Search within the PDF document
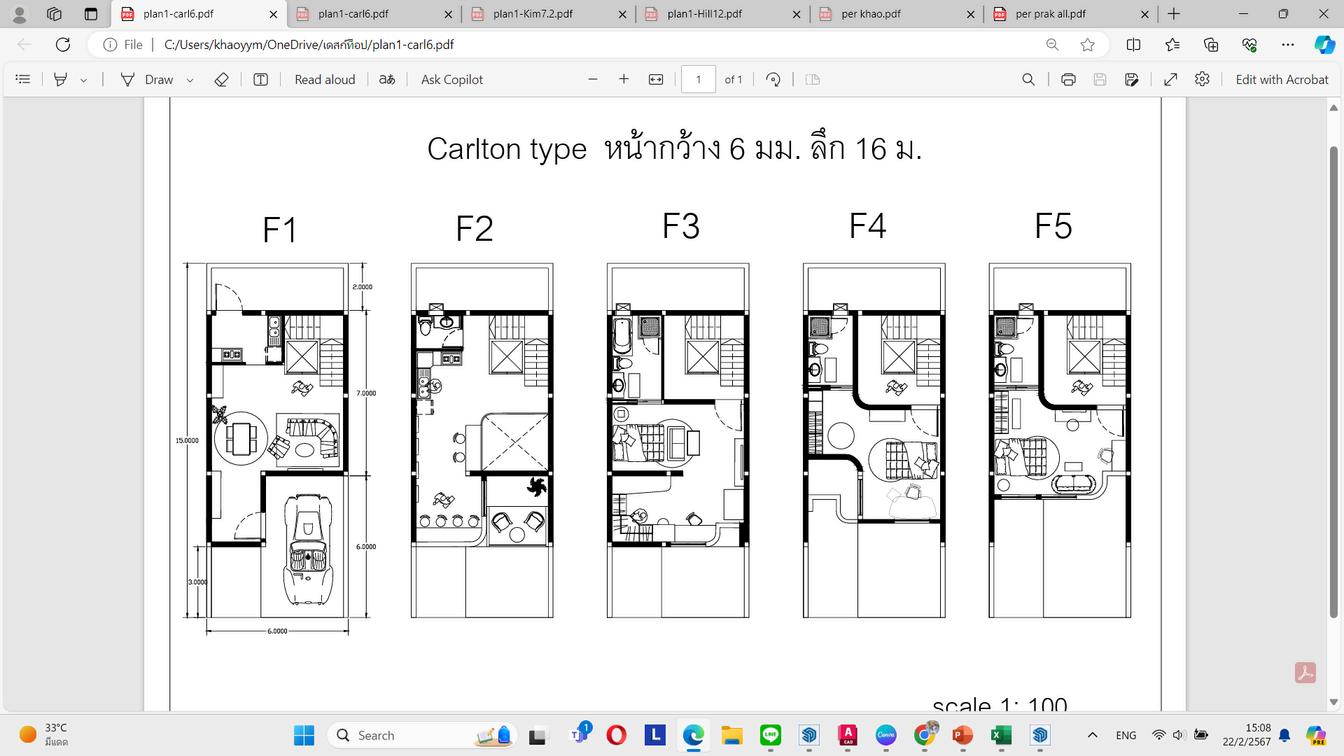This screenshot has width=1344, height=756. click(x=1028, y=79)
